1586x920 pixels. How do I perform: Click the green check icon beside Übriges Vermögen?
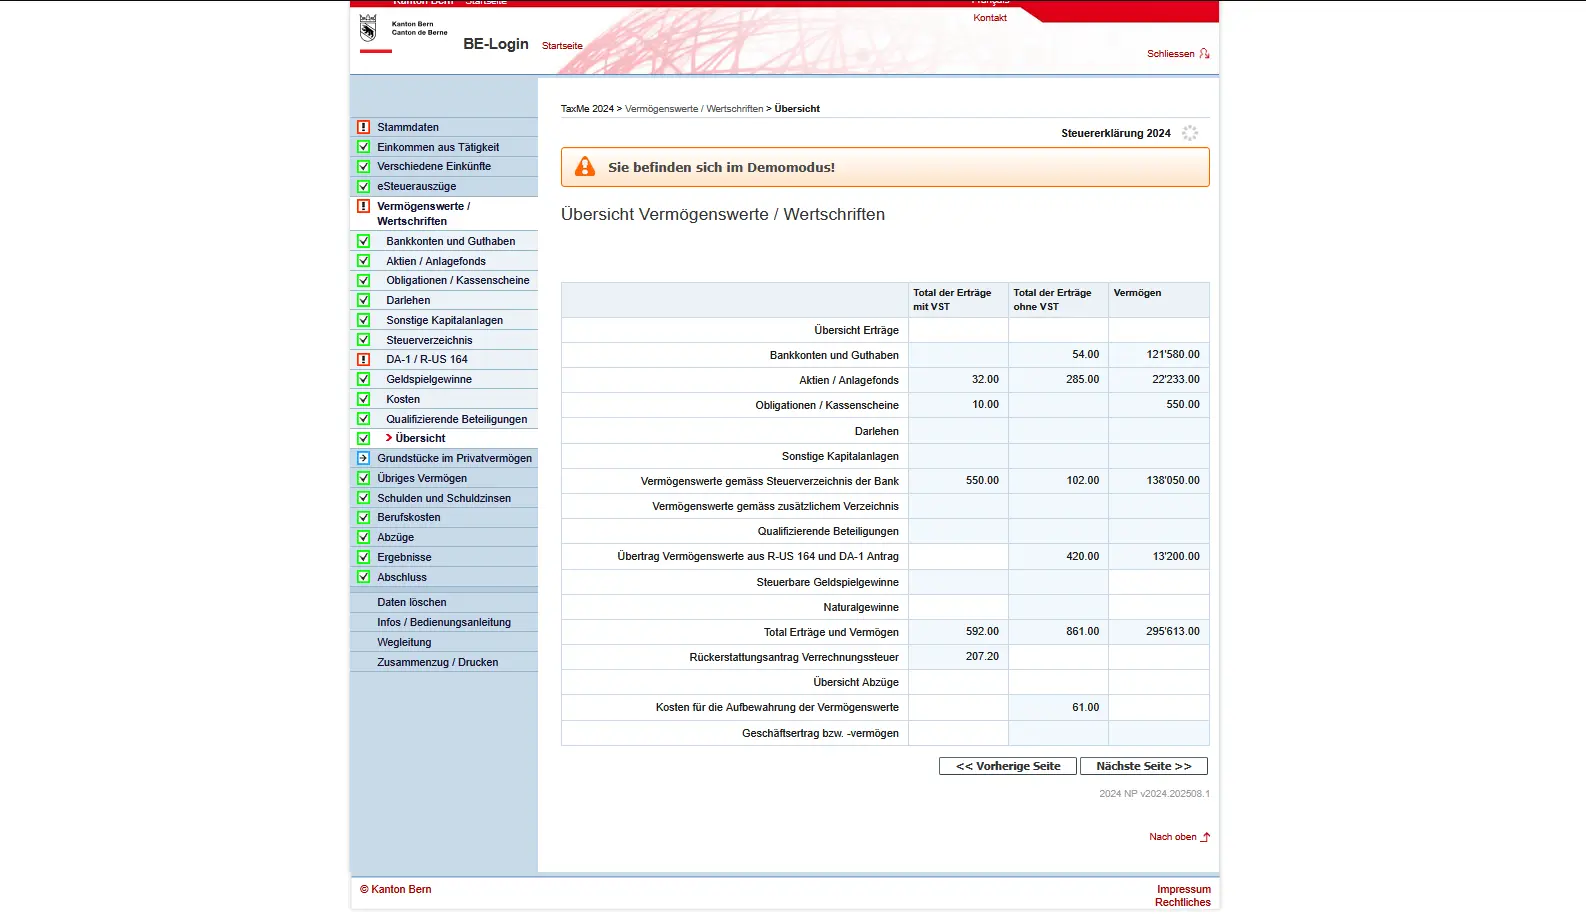pos(364,478)
